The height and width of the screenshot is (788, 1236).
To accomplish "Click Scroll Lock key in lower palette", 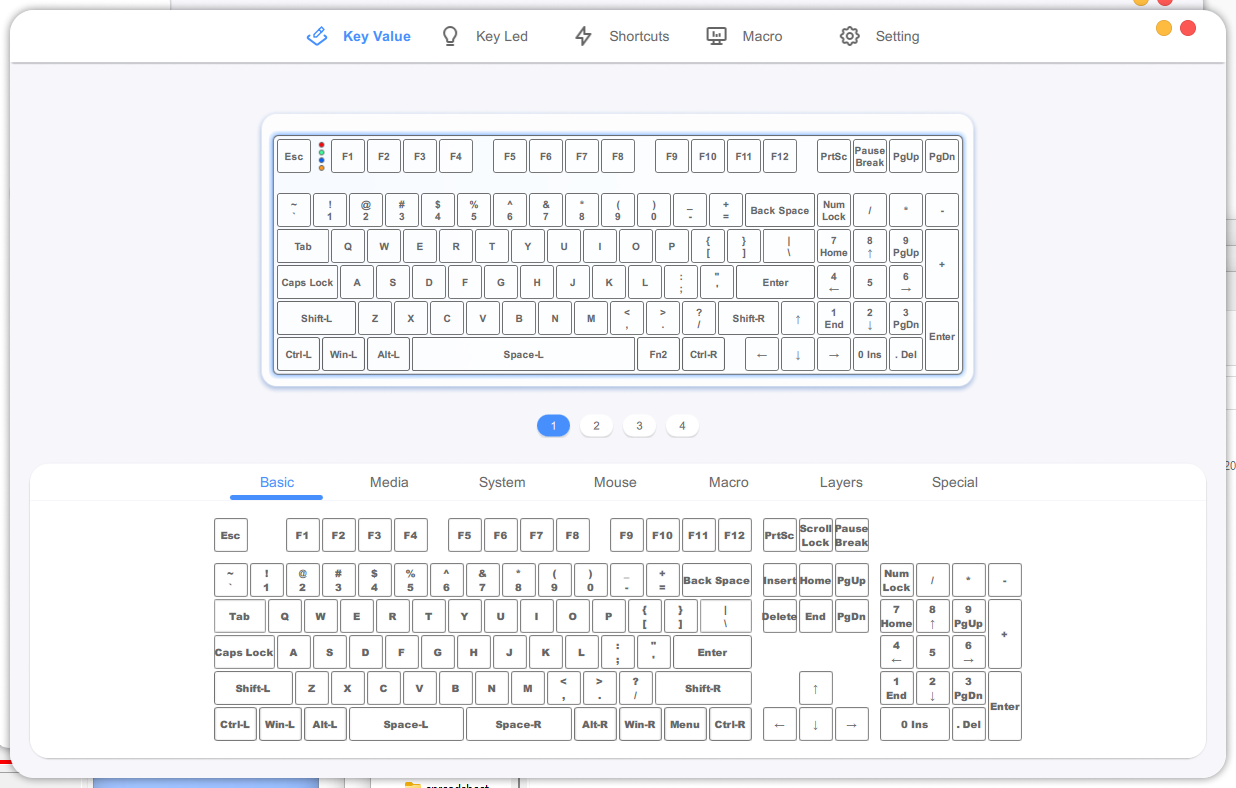I will click(x=815, y=535).
